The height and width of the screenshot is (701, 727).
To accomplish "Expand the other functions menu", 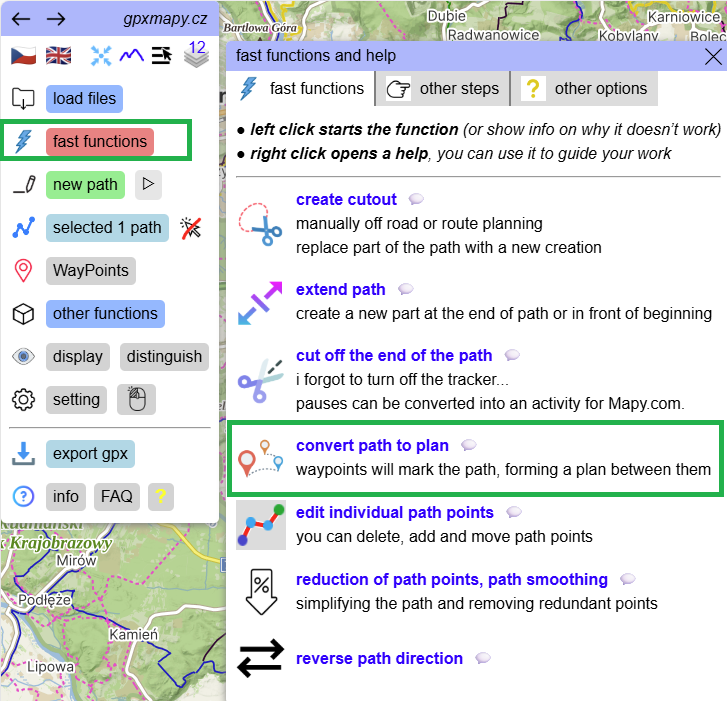I will pos(105,314).
